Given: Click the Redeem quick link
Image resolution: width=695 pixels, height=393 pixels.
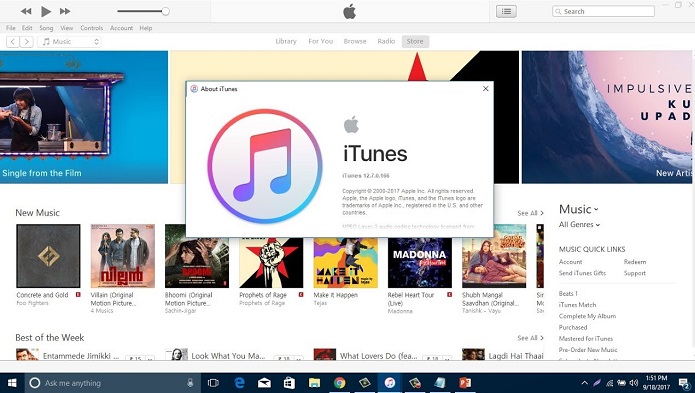Looking at the screenshot, I should pos(635,262).
